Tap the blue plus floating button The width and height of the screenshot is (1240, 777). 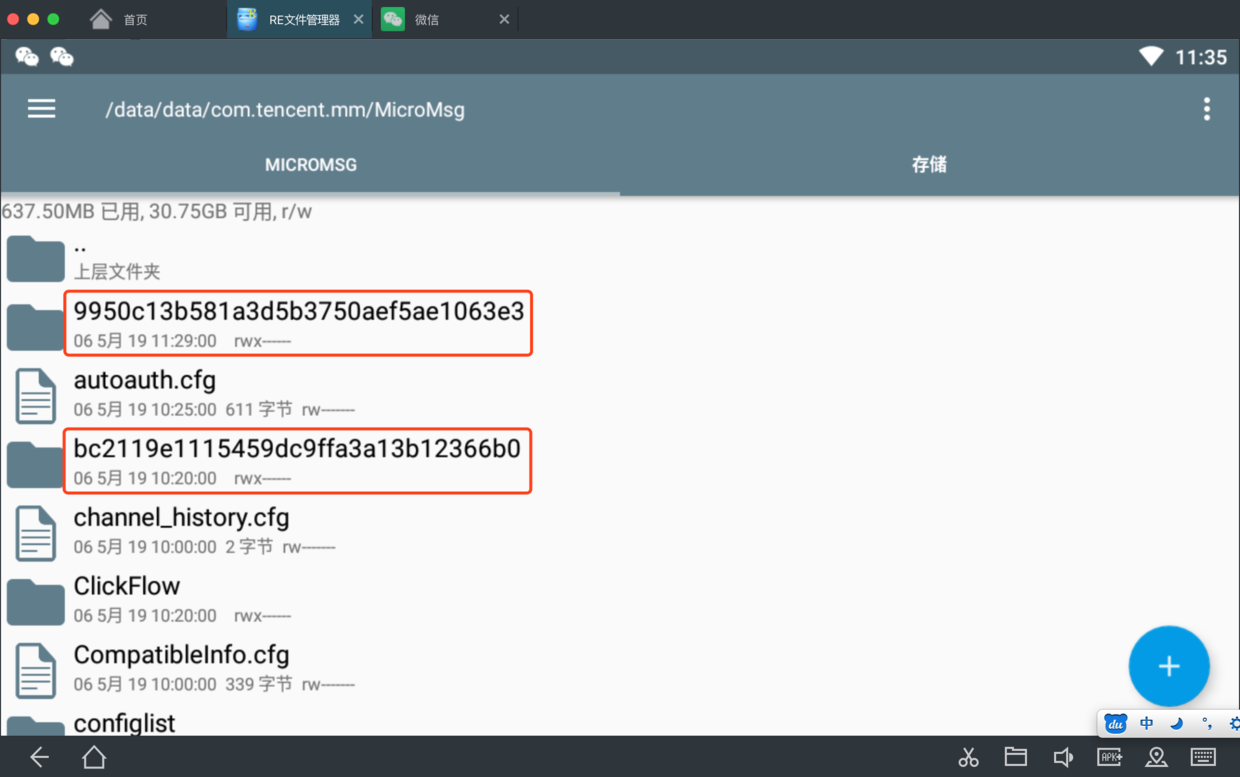pyautogui.click(x=1169, y=666)
